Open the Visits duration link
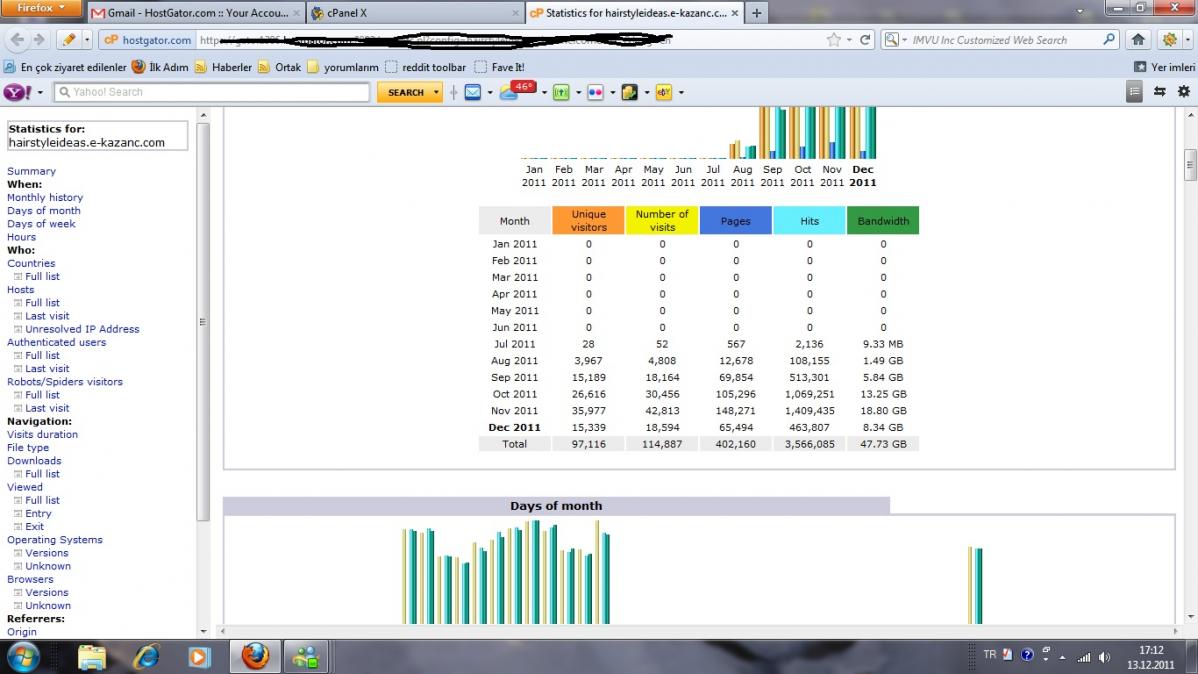Viewport: 1198px width, 674px height. (42, 434)
